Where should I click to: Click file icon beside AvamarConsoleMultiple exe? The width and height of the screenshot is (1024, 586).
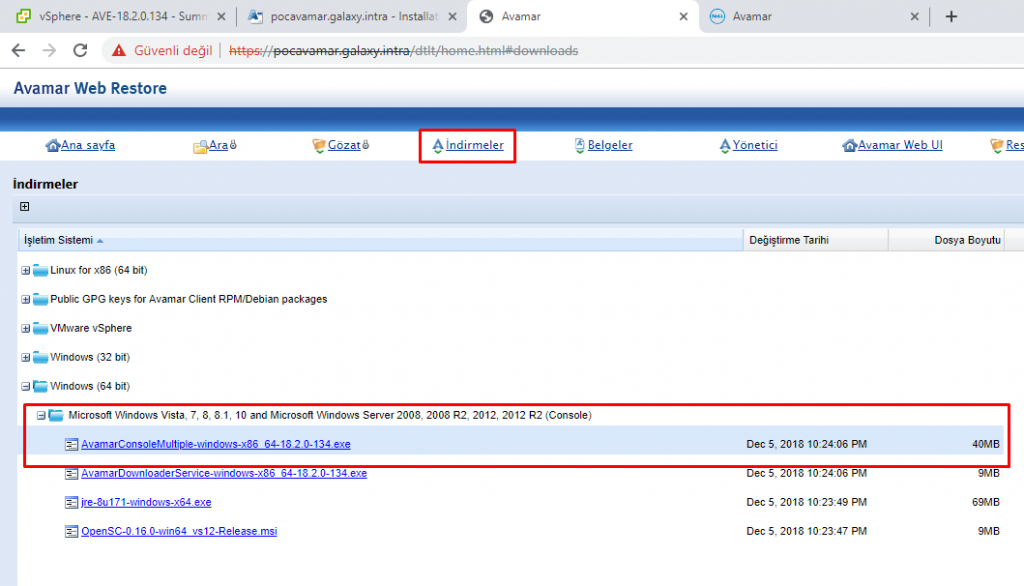pyautogui.click(x=72, y=445)
